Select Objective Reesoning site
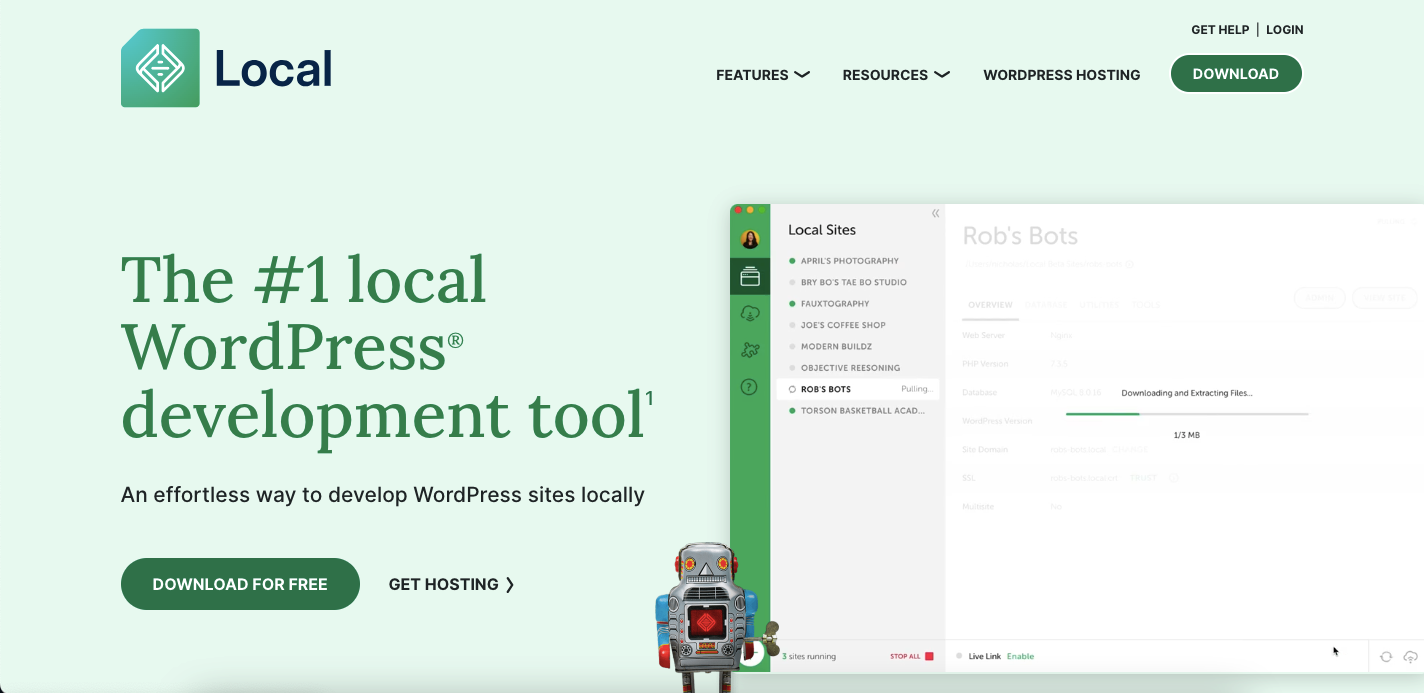This screenshot has width=1424, height=693. click(x=850, y=368)
